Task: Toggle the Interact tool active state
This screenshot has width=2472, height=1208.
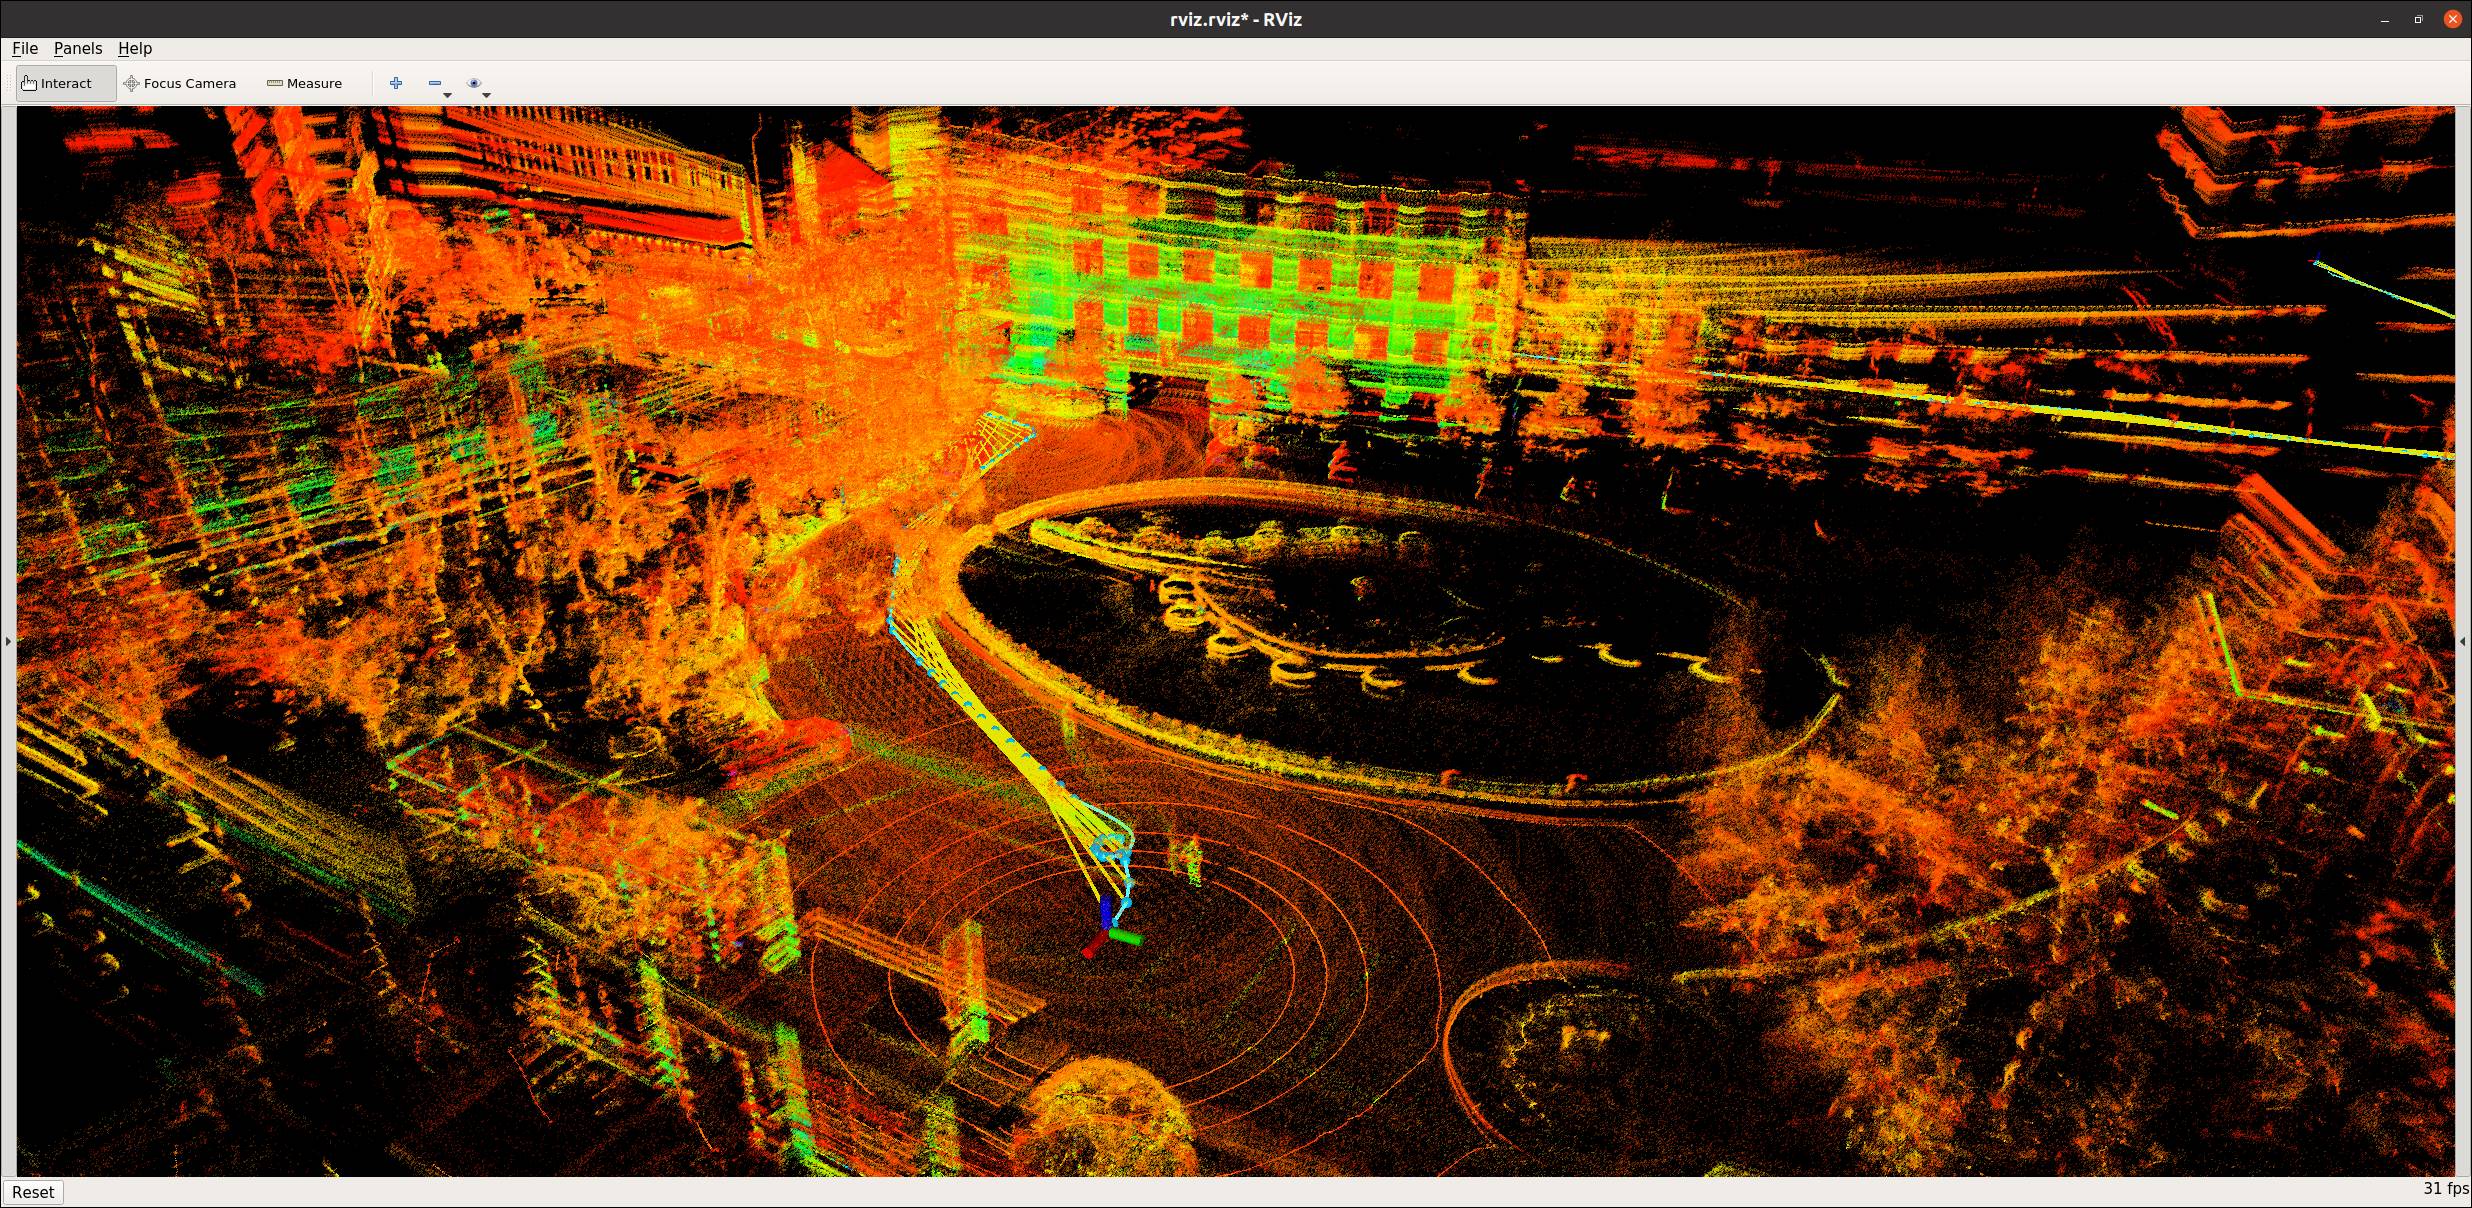Action: coord(65,83)
